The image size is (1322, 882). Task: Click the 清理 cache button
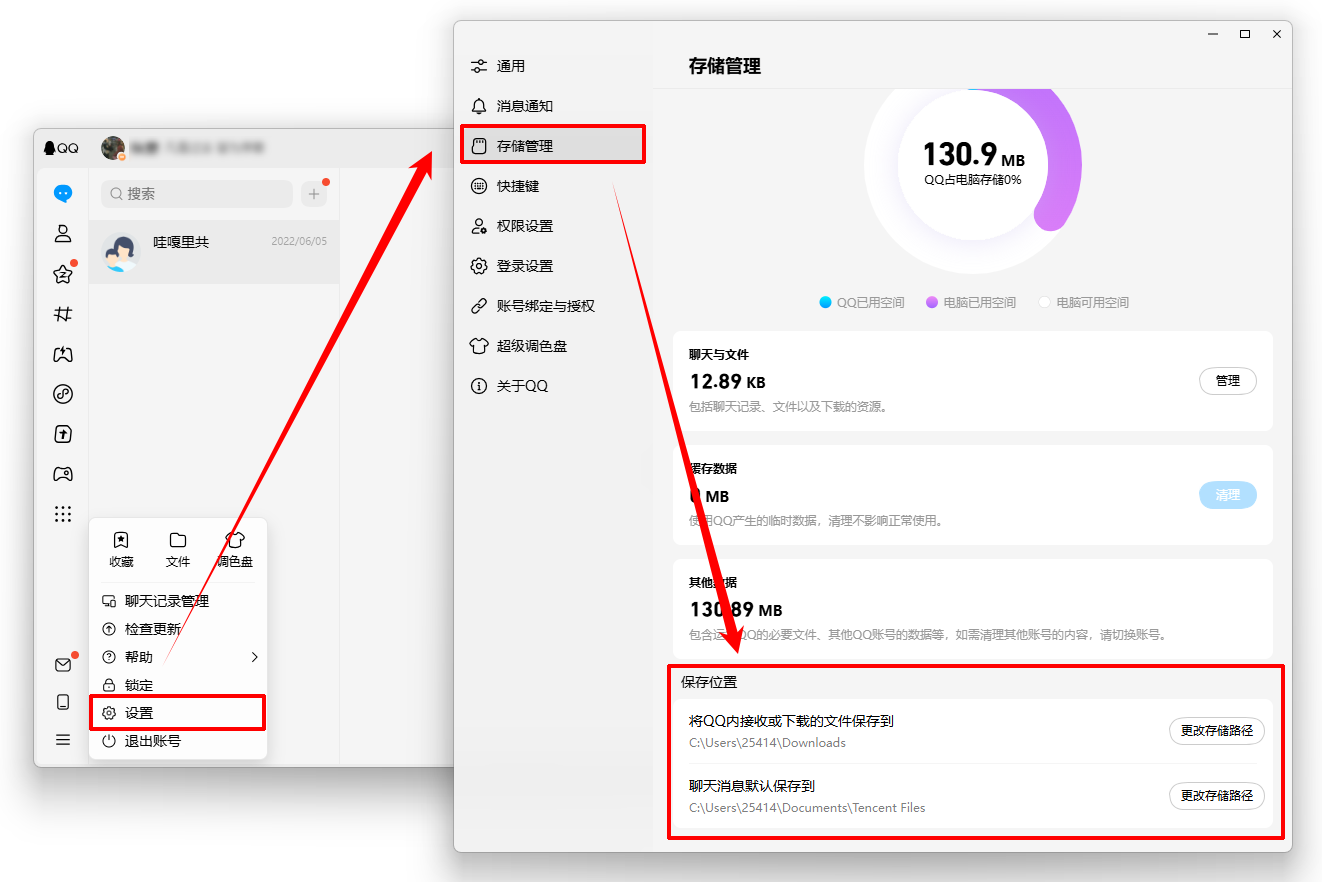[x=1227, y=495]
